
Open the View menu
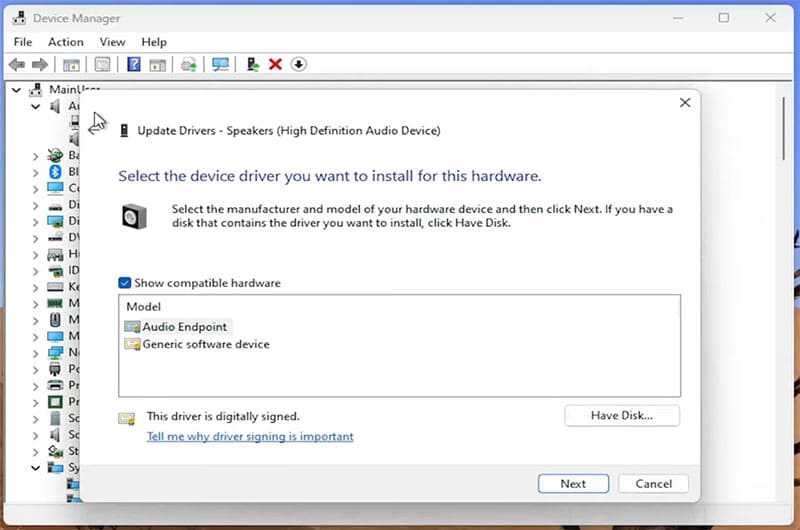pos(112,42)
